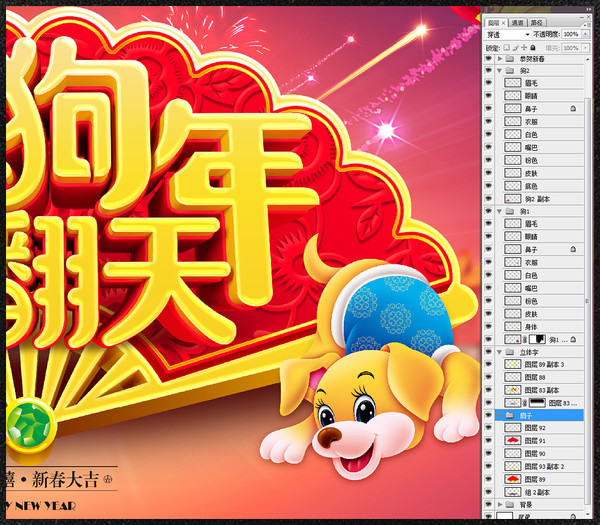Expand the 恭贺新春 group
600x525 pixels.
point(500,59)
